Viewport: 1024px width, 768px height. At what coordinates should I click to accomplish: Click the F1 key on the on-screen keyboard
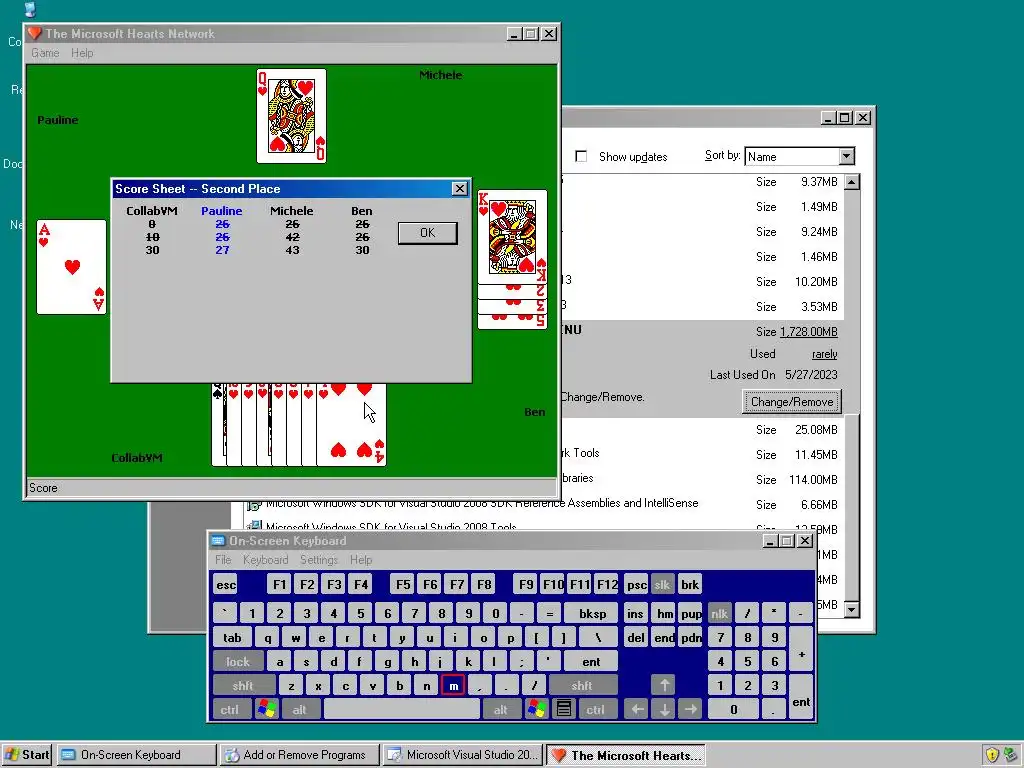pyautogui.click(x=280, y=584)
